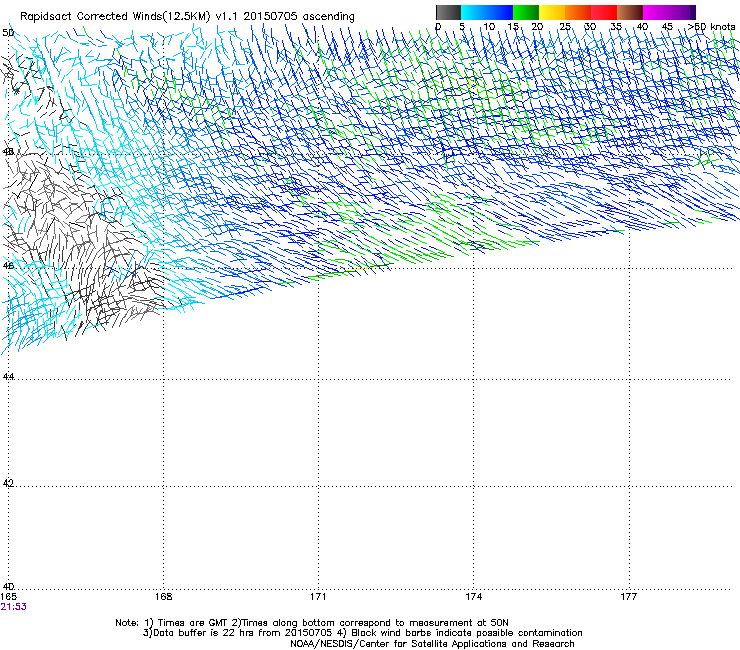The height and width of the screenshot is (650, 740).
Task: Click the magenta 40-45 knots legend segment
Action: point(656,12)
